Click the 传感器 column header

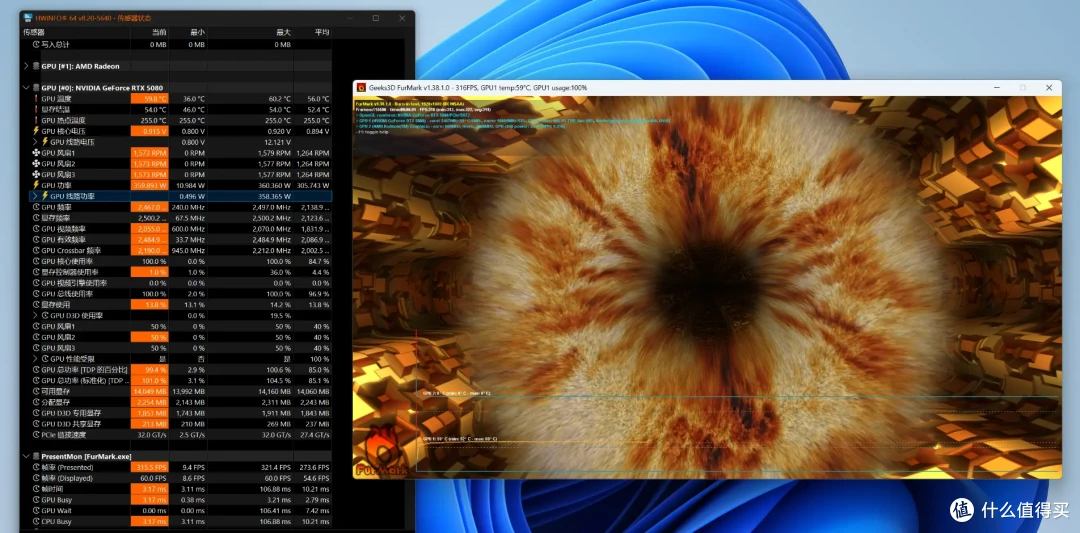(x=34, y=32)
